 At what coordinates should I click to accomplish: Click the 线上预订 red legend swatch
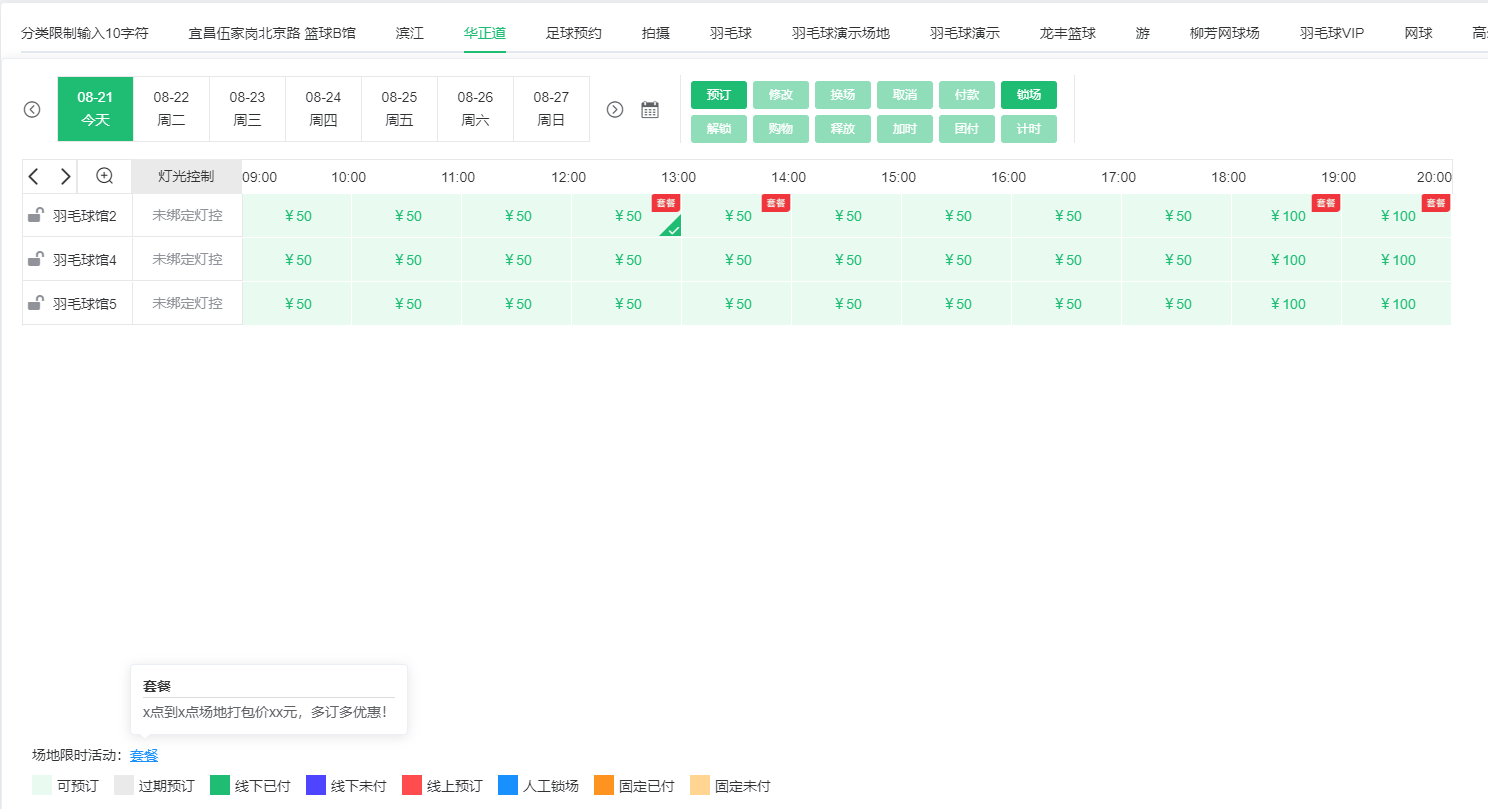(411, 786)
